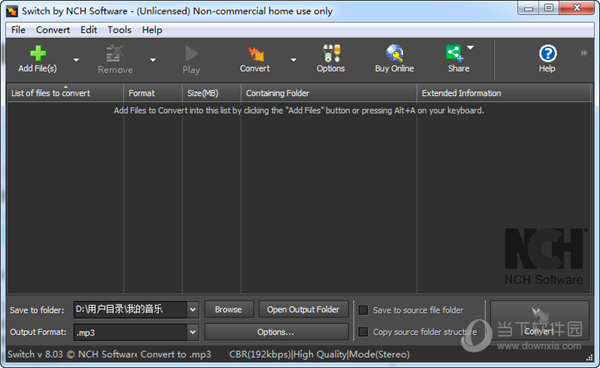Click the Switch v 8.03 status text

pos(72,355)
